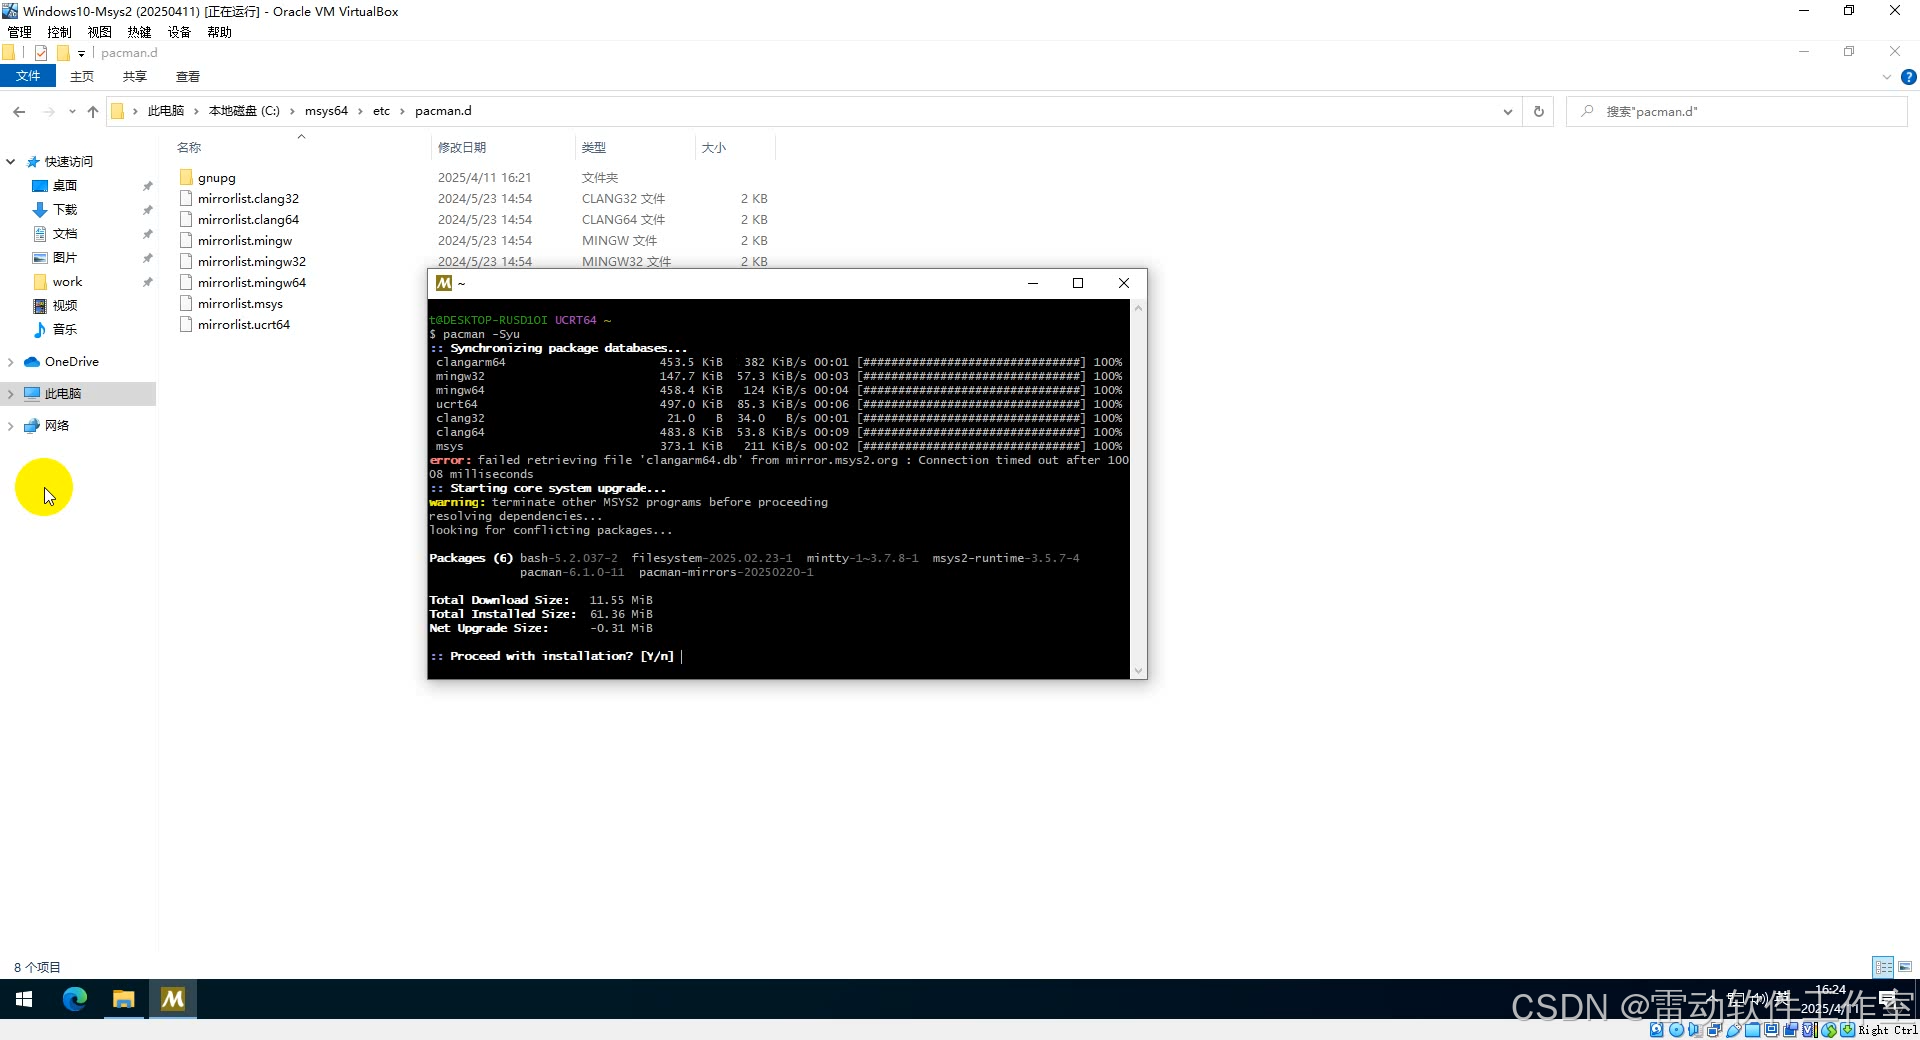Open recent locations dropdown arrow
This screenshot has width=1920, height=1040.
click(72, 111)
